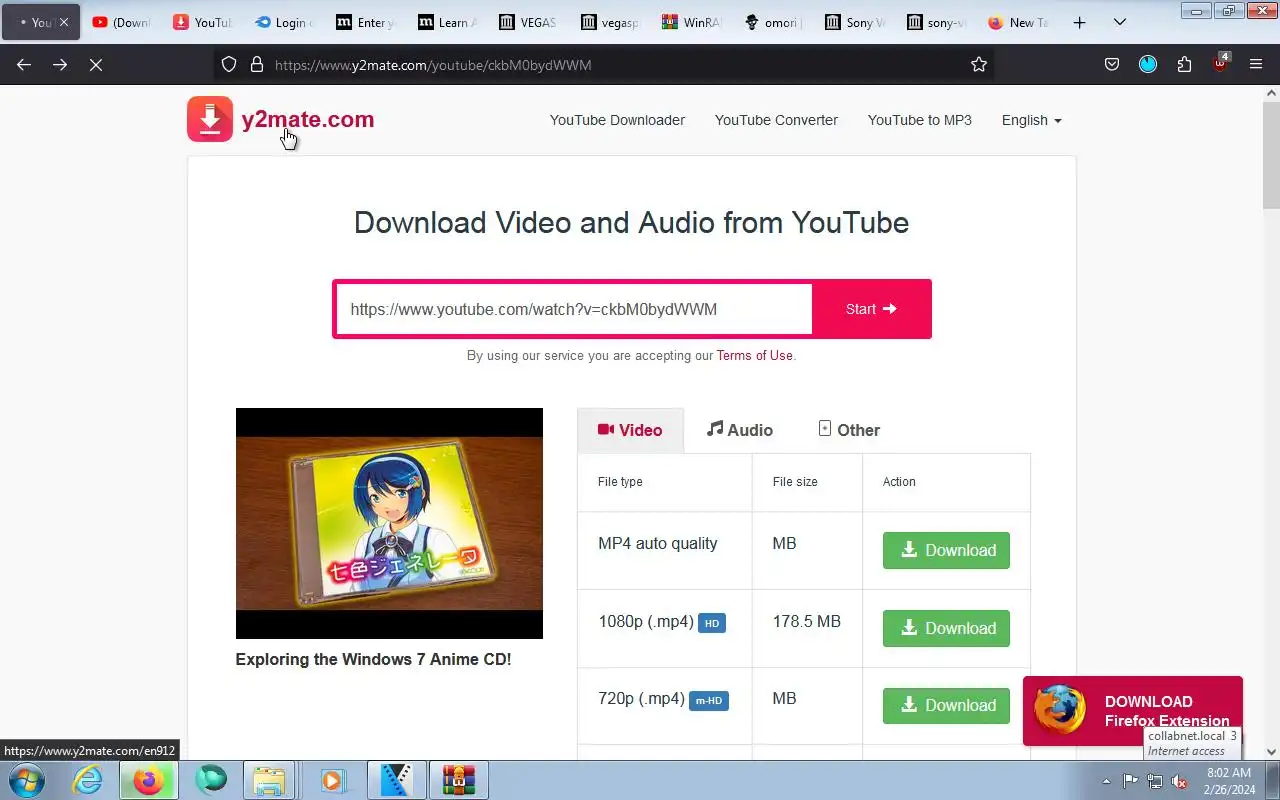Open the list all tabs dropdown arrow
1280x800 pixels.
[x=1120, y=22]
